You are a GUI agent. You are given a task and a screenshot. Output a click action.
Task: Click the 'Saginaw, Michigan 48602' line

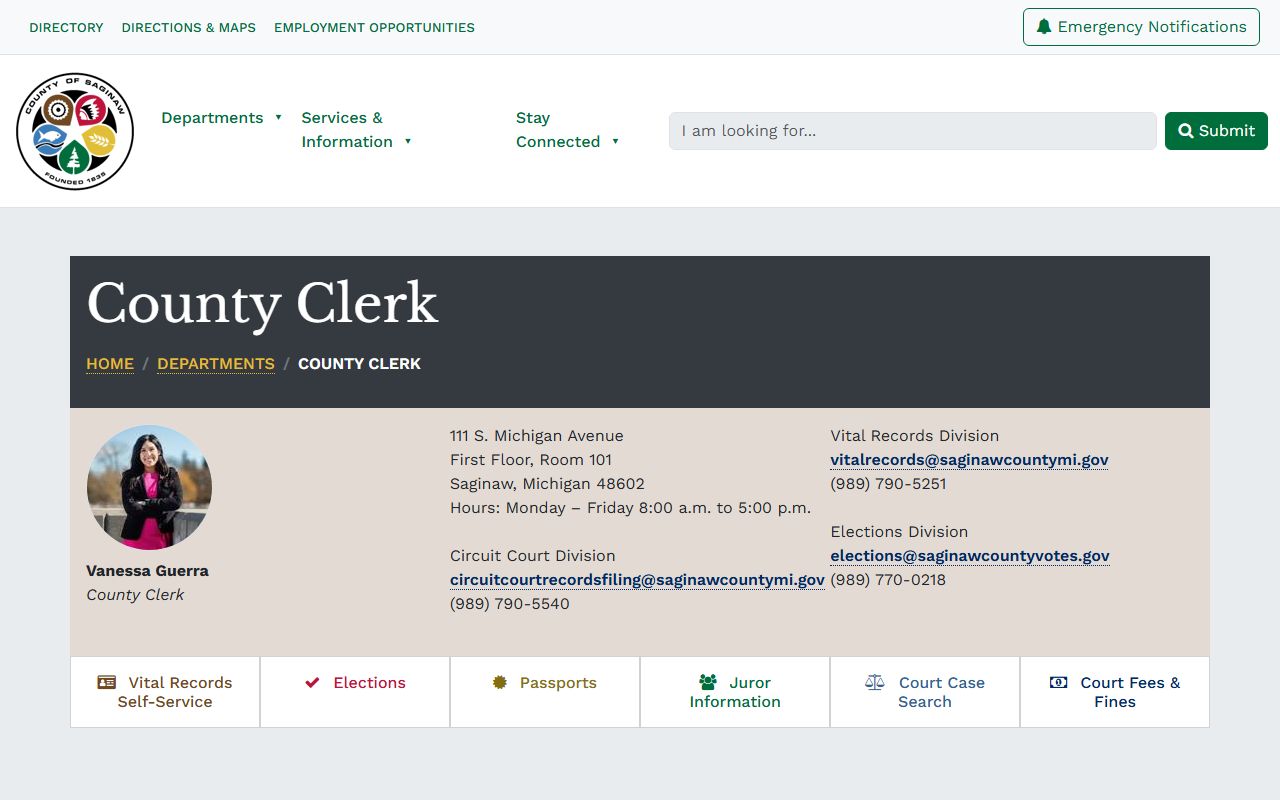pos(547,484)
